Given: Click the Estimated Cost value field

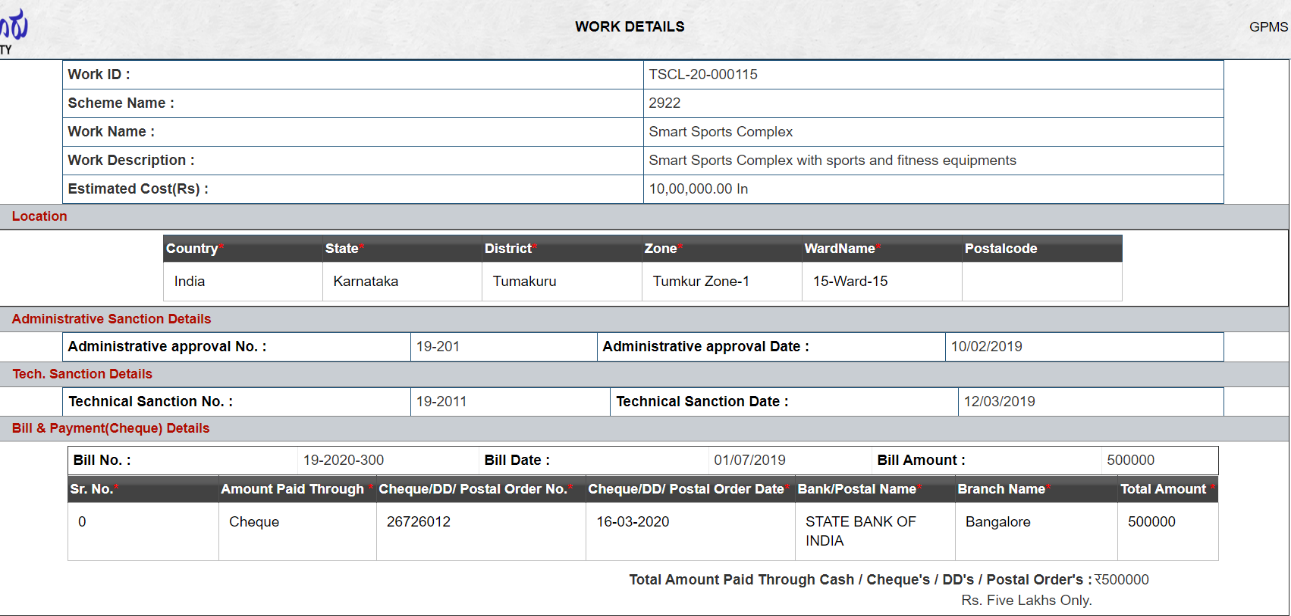Looking at the screenshot, I should click(x=698, y=189).
